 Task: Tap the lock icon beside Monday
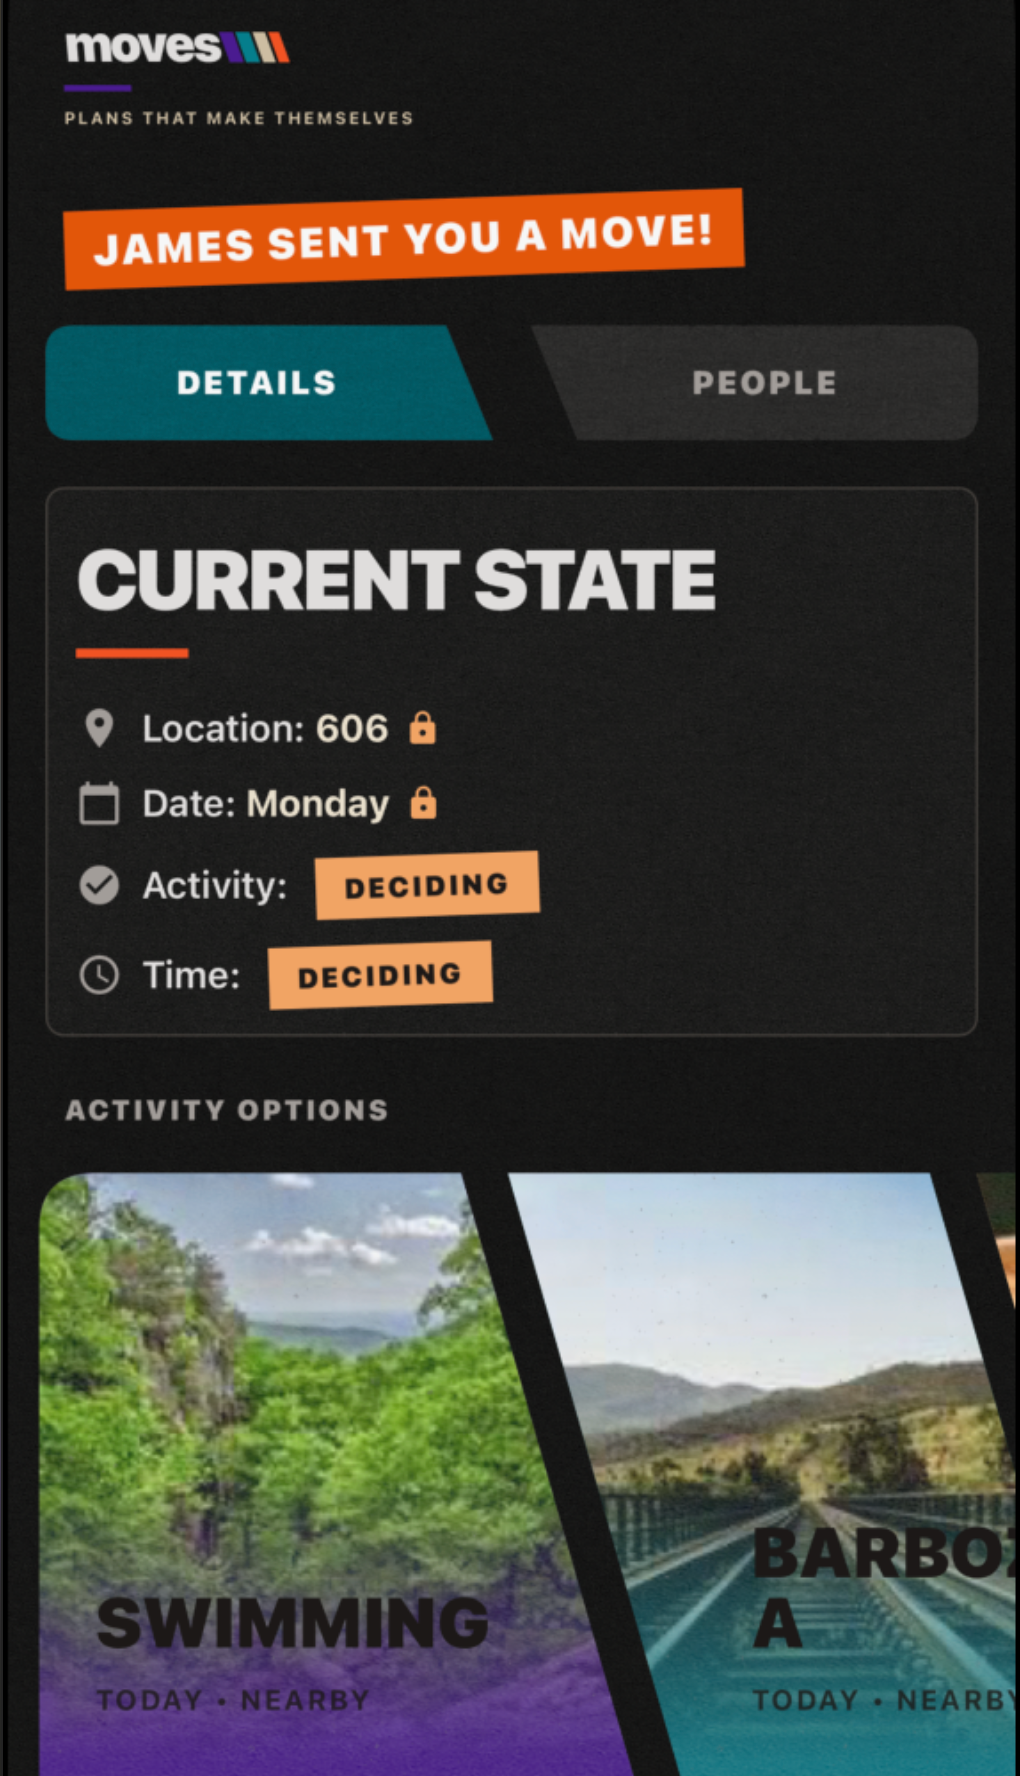click(424, 802)
